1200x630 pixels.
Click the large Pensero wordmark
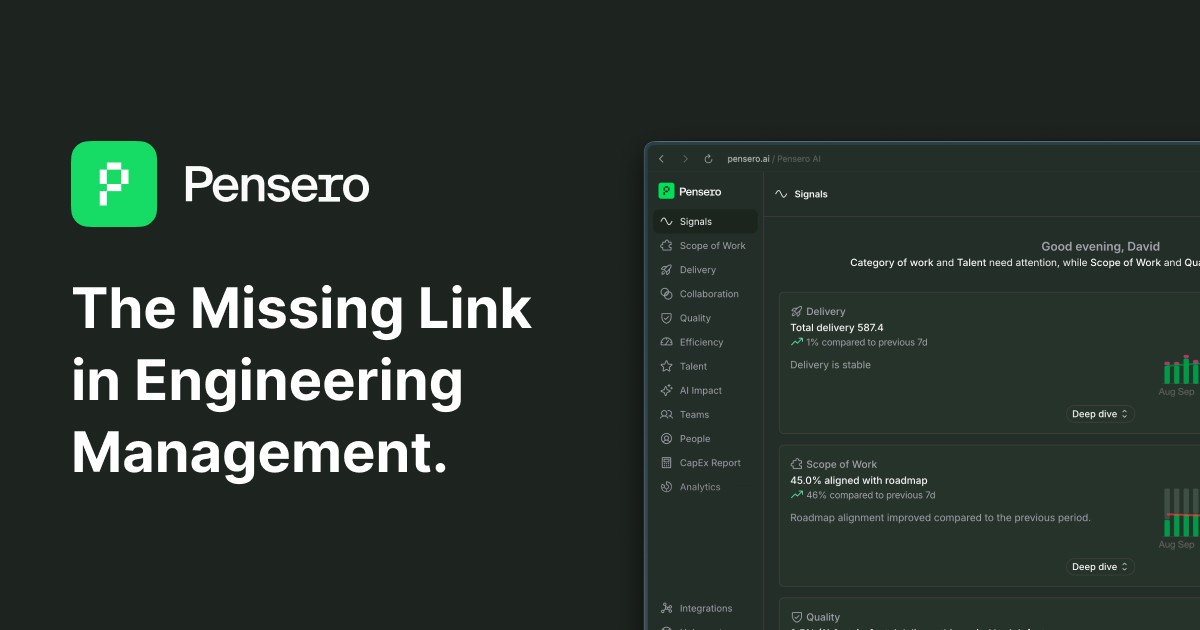click(277, 185)
